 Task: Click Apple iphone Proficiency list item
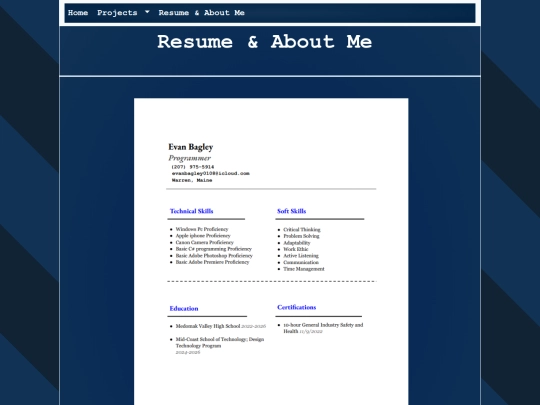coord(203,236)
